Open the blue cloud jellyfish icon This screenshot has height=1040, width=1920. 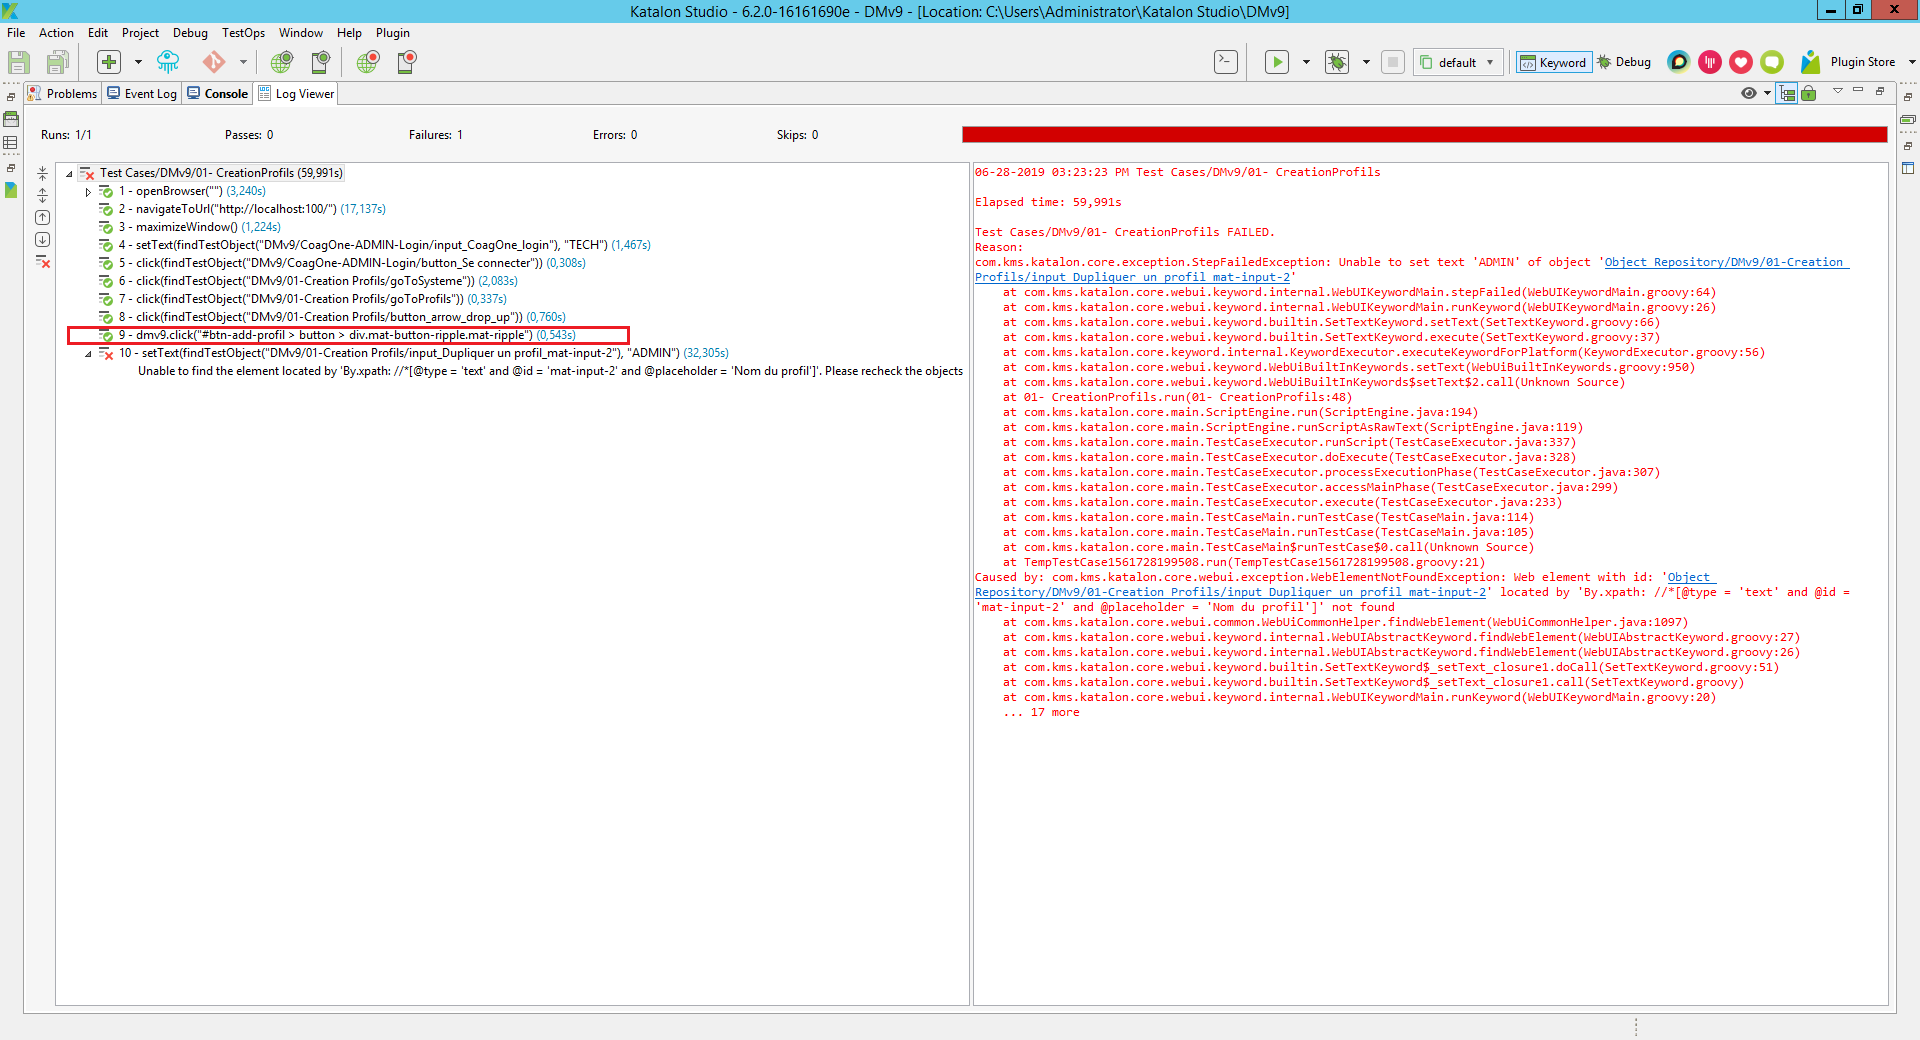click(168, 62)
